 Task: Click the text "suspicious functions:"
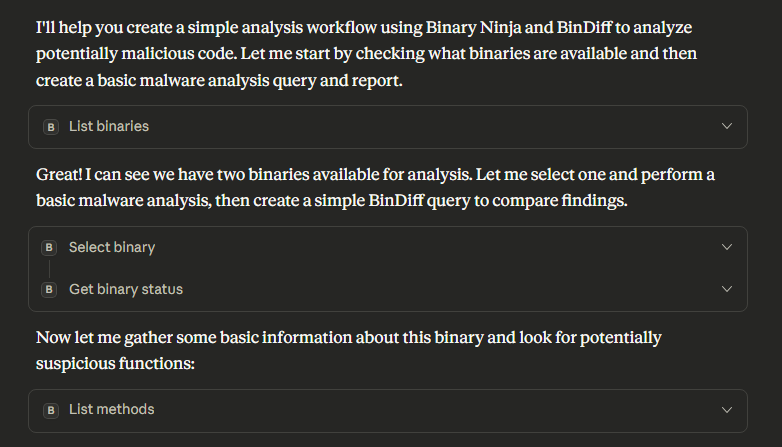point(114,364)
